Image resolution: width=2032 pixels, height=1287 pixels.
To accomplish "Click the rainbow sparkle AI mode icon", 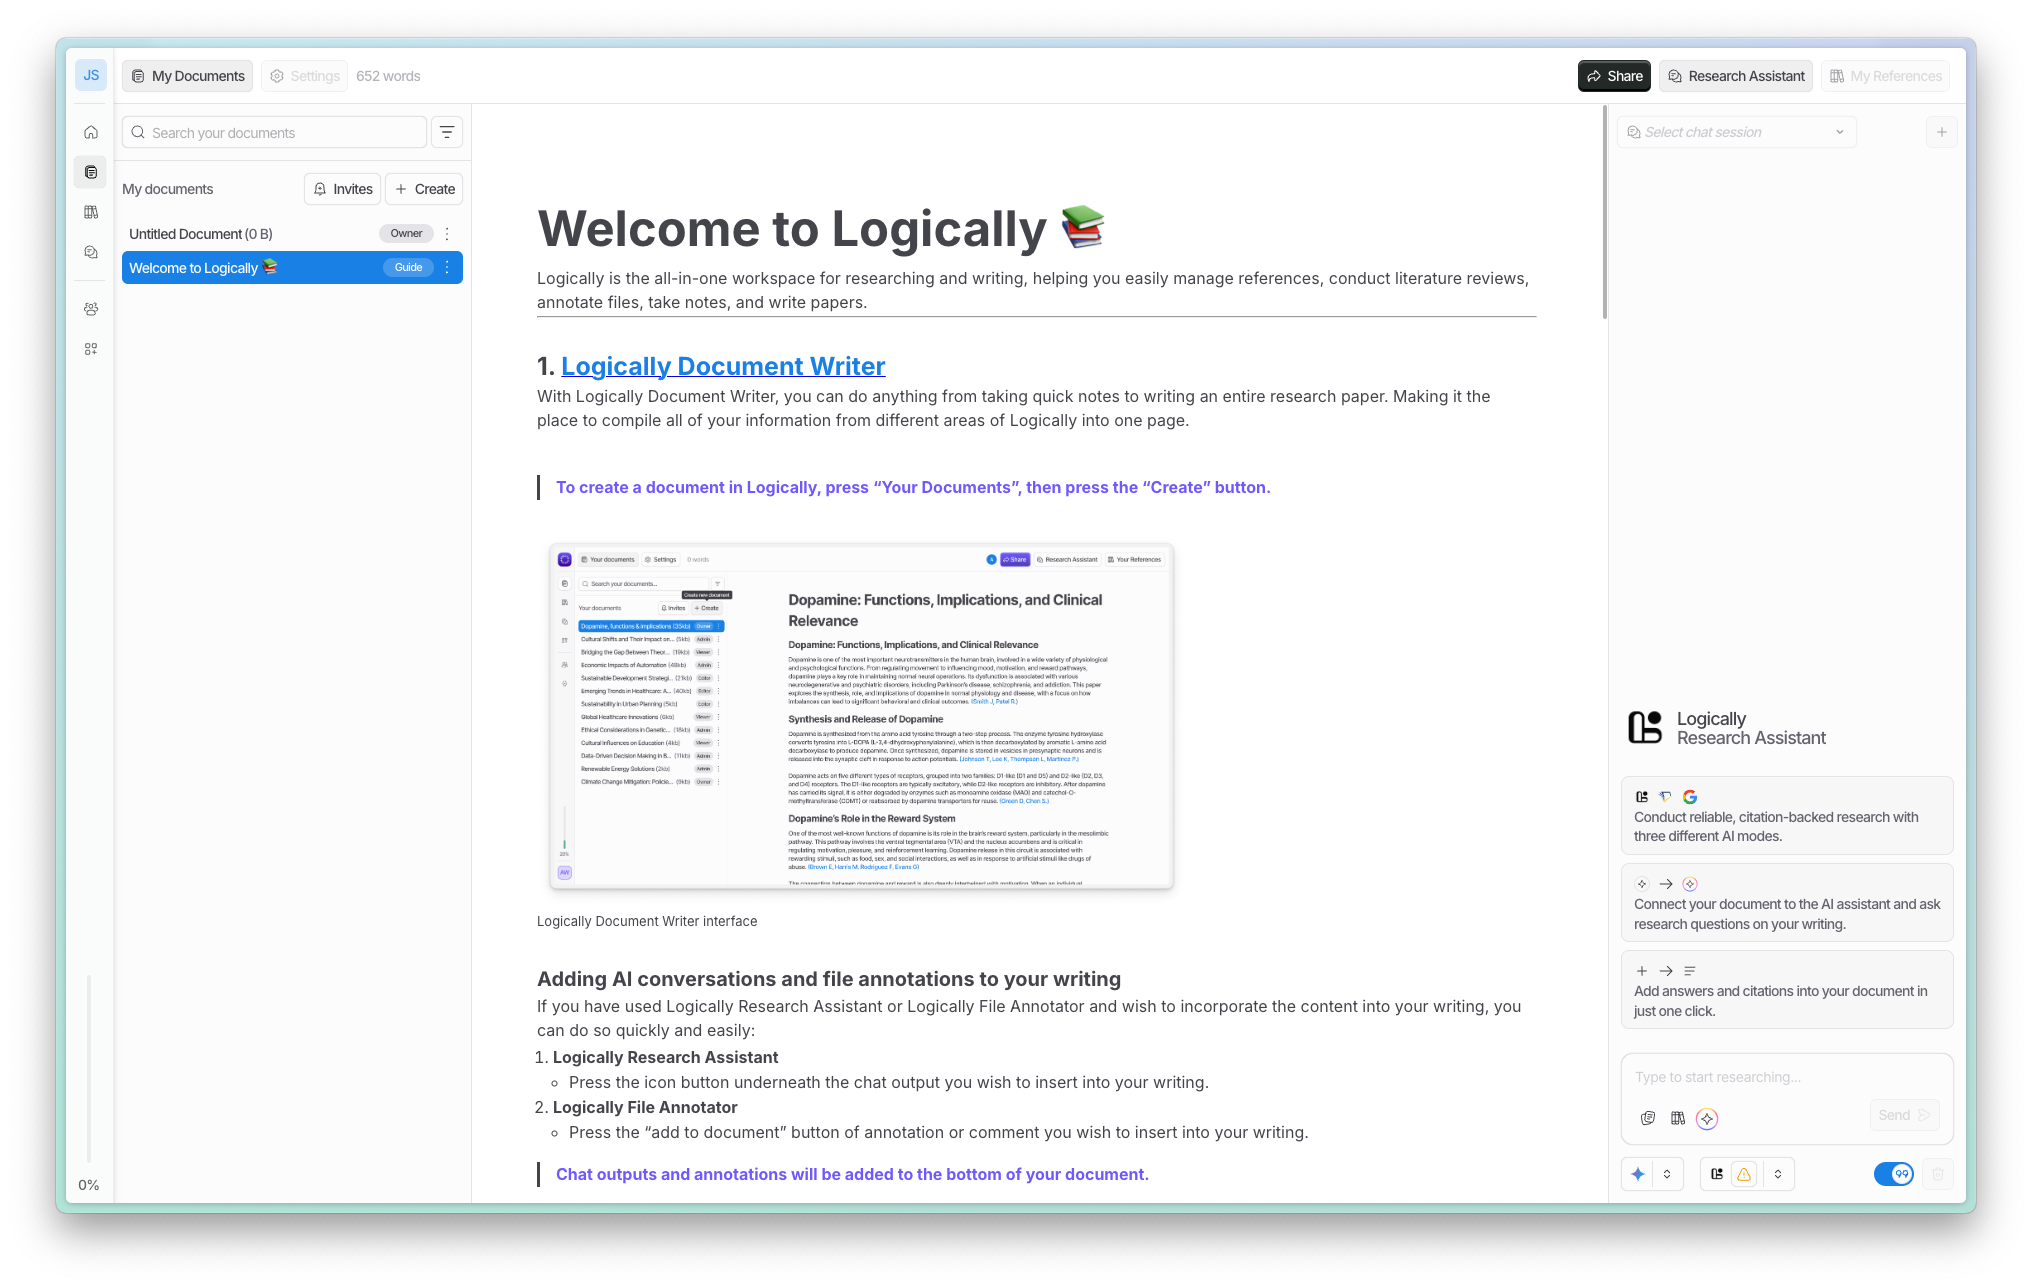I will tap(1707, 1118).
